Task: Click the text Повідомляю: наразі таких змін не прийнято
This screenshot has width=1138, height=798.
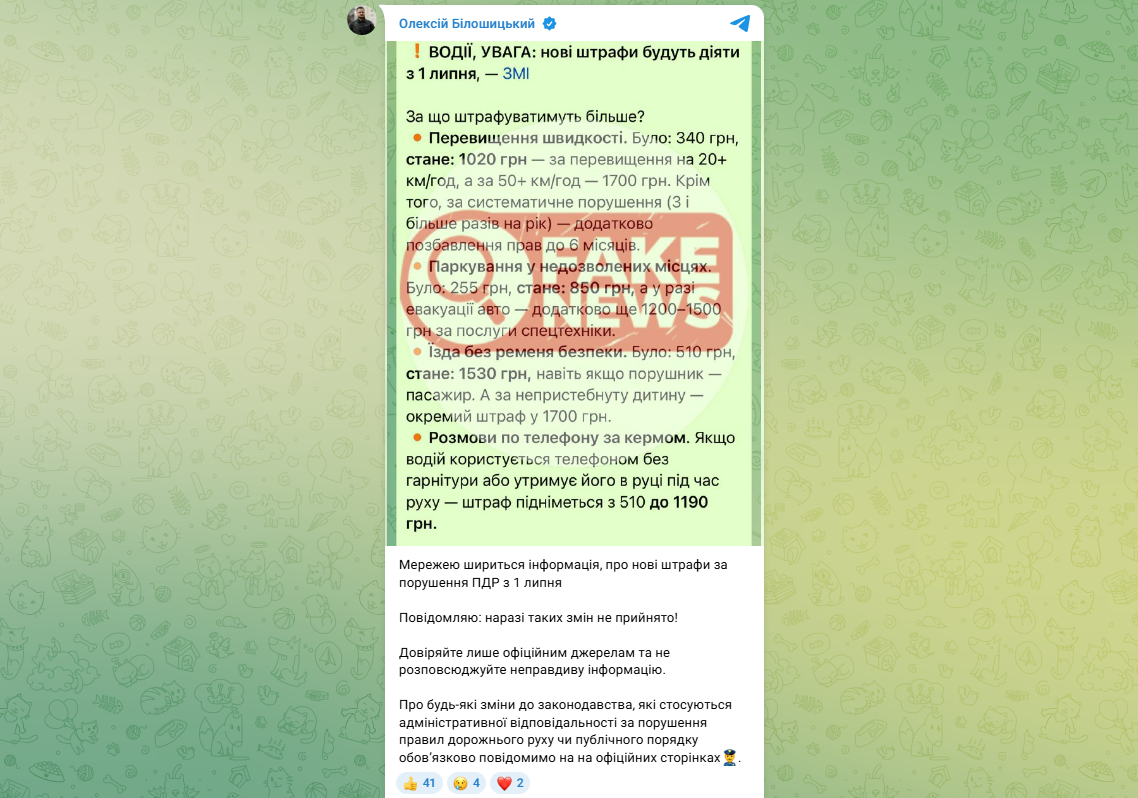Action: click(x=539, y=618)
